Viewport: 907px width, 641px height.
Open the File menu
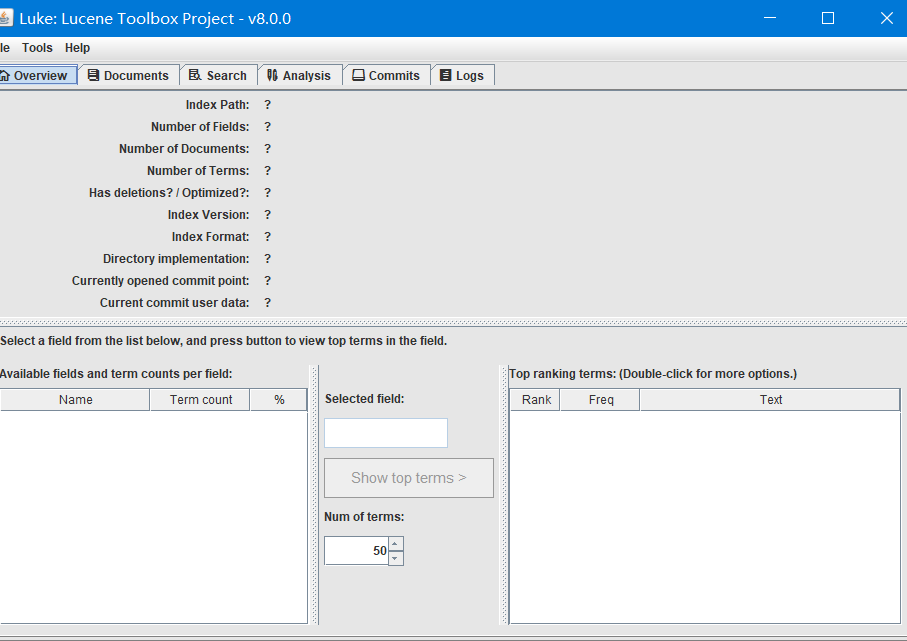(5, 48)
